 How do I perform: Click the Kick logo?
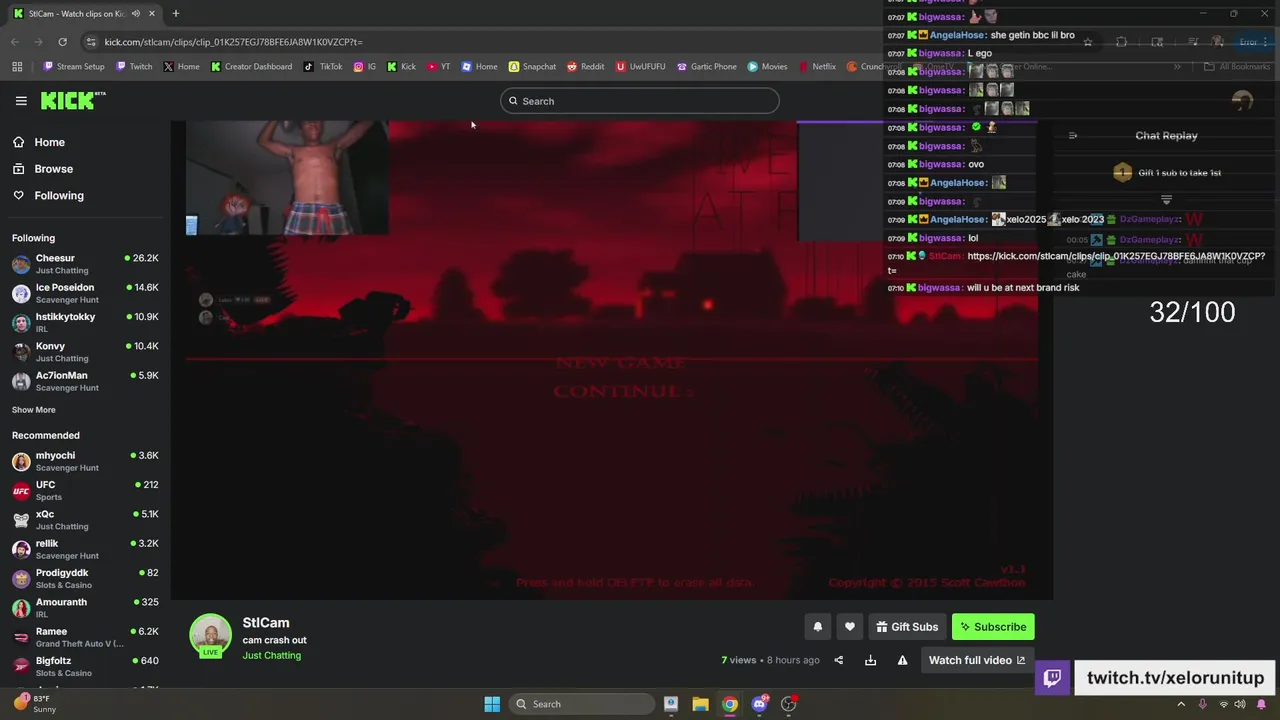[72, 101]
